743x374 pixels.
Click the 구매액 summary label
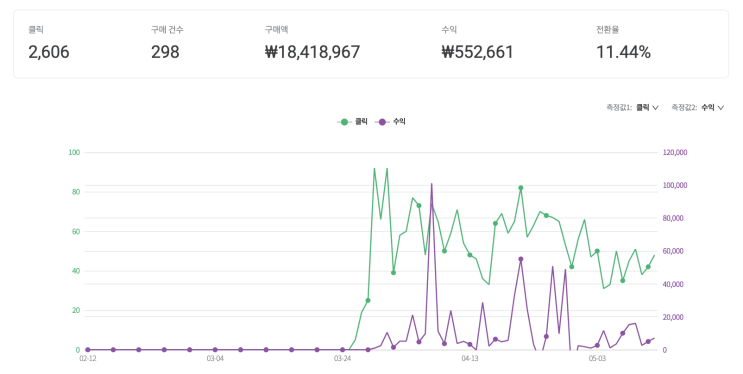(x=276, y=29)
